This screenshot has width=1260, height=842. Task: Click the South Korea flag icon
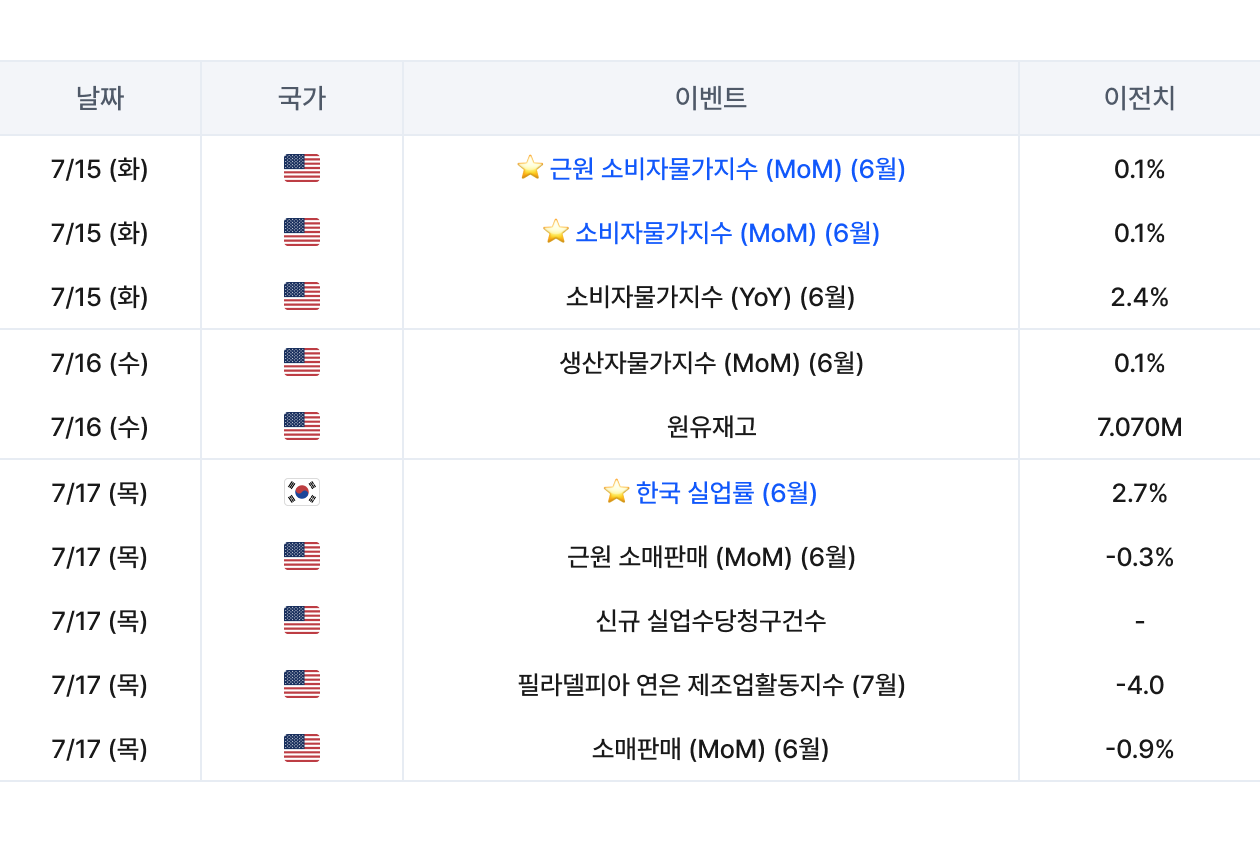(x=302, y=492)
